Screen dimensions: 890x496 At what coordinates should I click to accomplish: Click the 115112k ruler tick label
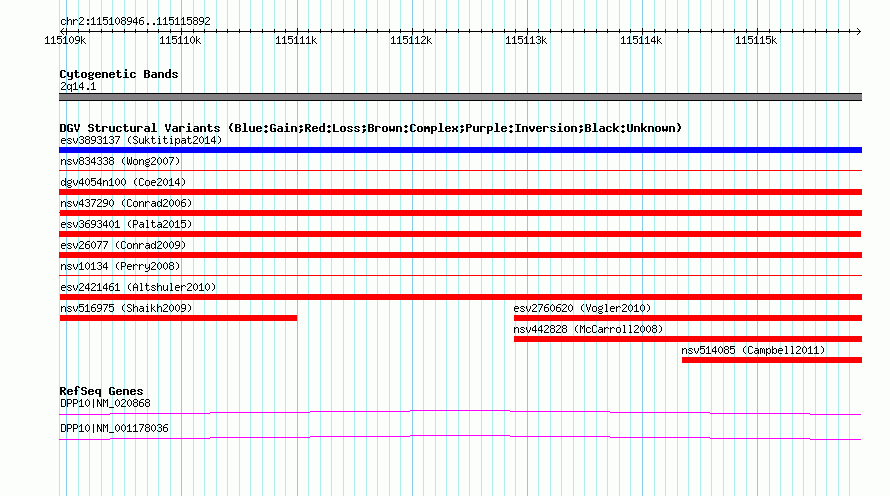tap(411, 40)
